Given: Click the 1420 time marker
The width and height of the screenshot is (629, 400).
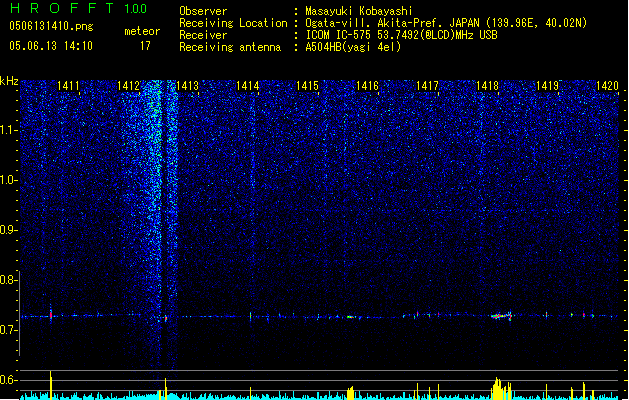Looking at the screenshot, I should 607,85.
